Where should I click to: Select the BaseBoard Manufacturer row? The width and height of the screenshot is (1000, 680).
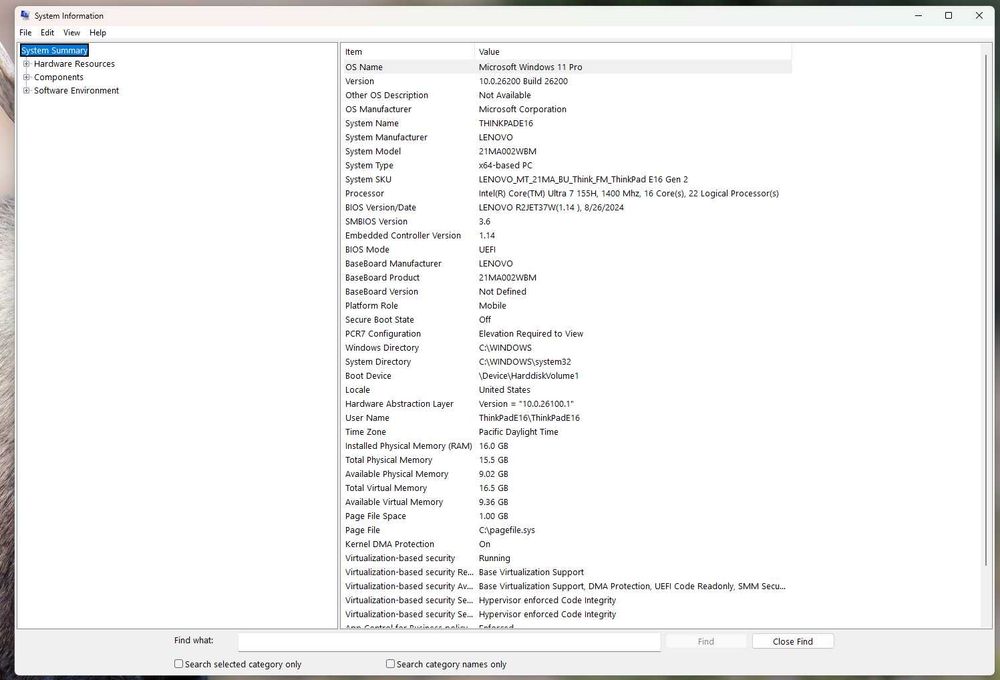(566, 263)
